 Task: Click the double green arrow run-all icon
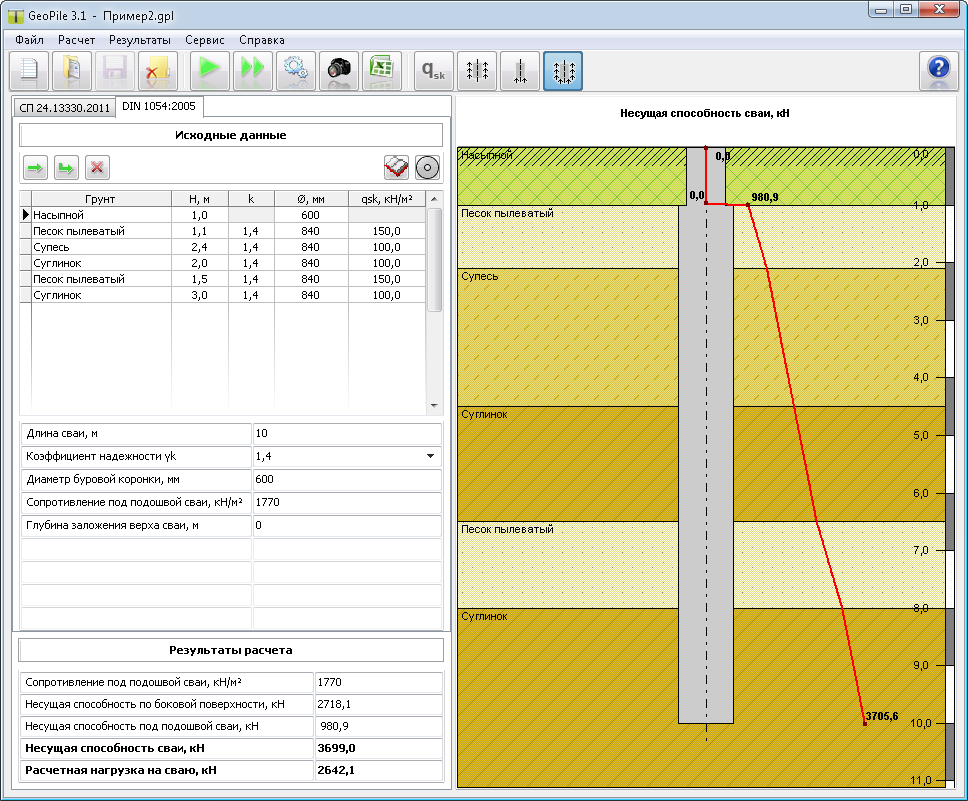(x=253, y=71)
